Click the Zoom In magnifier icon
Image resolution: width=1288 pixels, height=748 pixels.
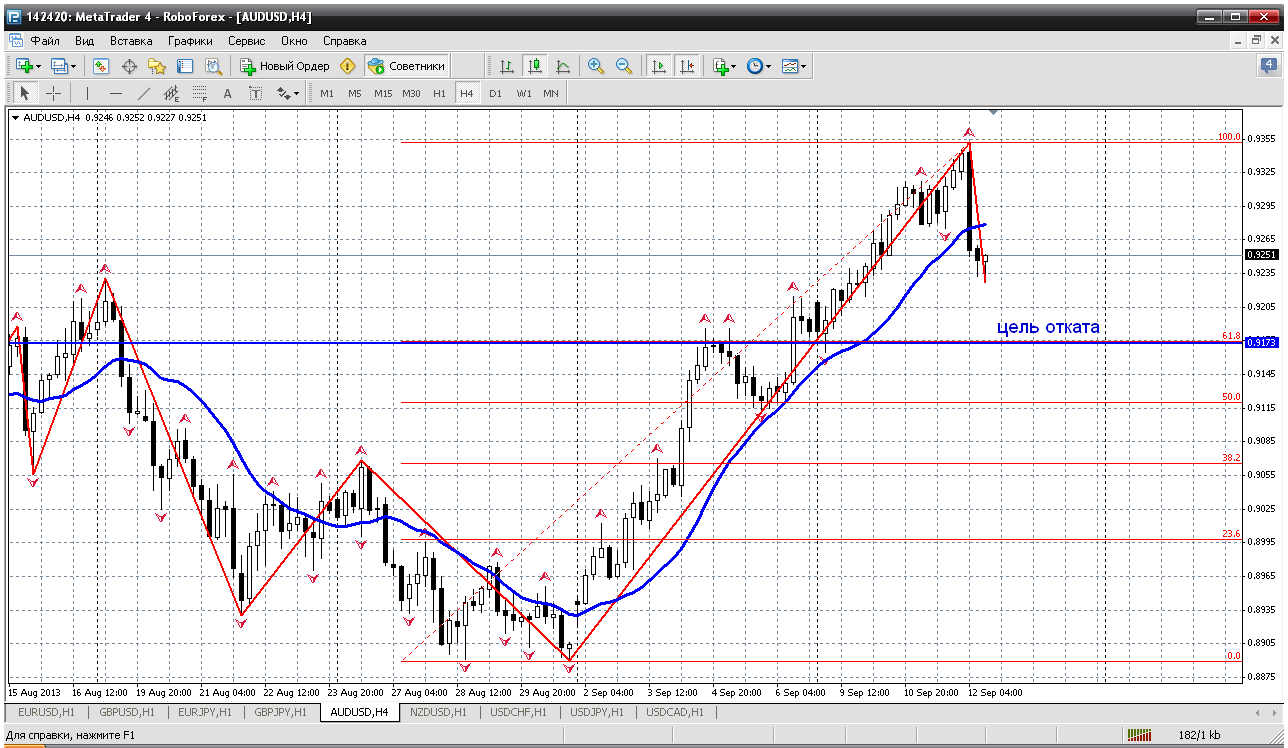[596, 66]
